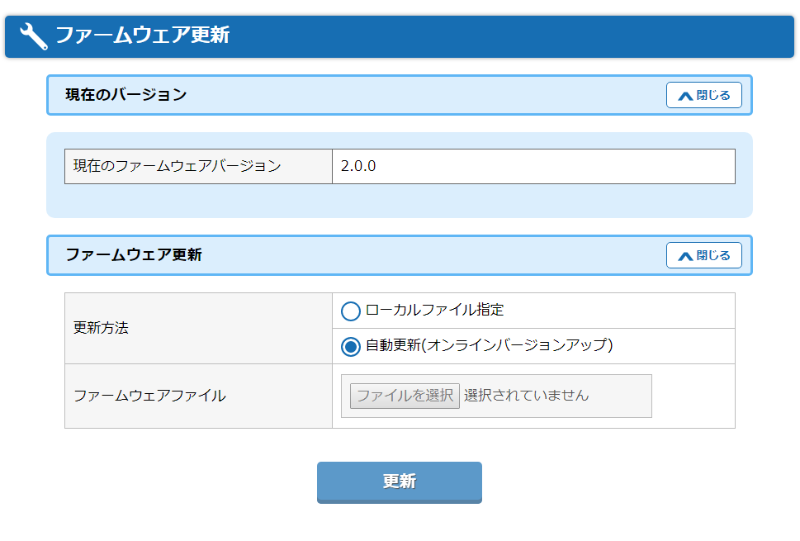Click the 自動更新(オンラインバージョンアップ) label text

click(x=488, y=346)
